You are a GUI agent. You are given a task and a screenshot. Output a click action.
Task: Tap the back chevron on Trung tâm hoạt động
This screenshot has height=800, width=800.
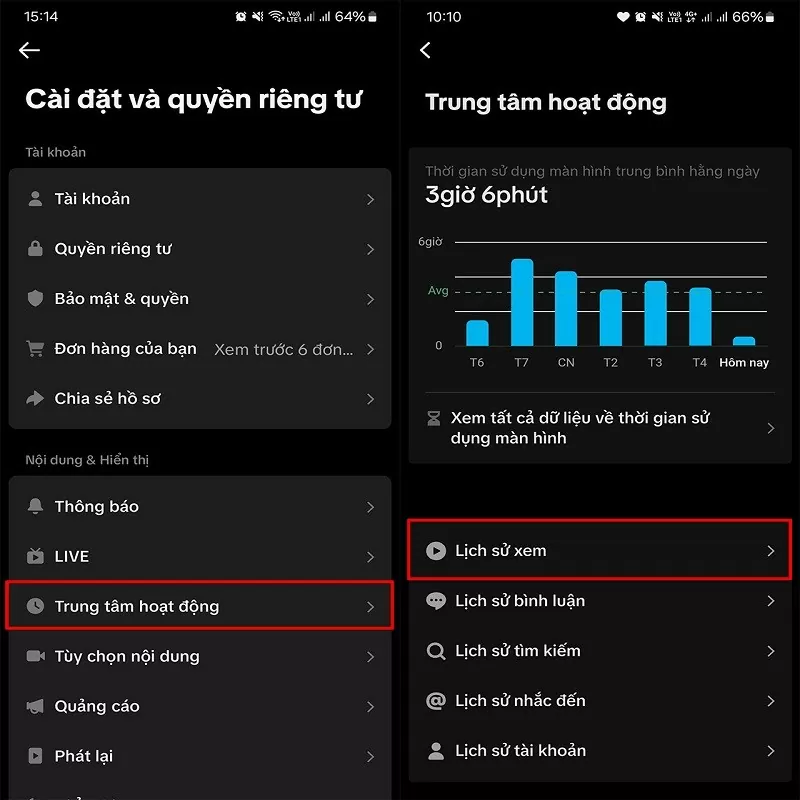(426, 51)
